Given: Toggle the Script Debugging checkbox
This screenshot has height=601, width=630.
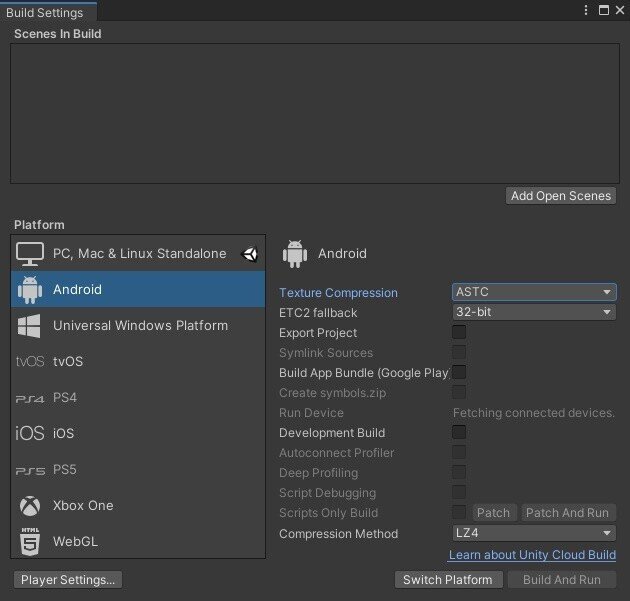Looking at the screenshot, I should coord(459,493).
